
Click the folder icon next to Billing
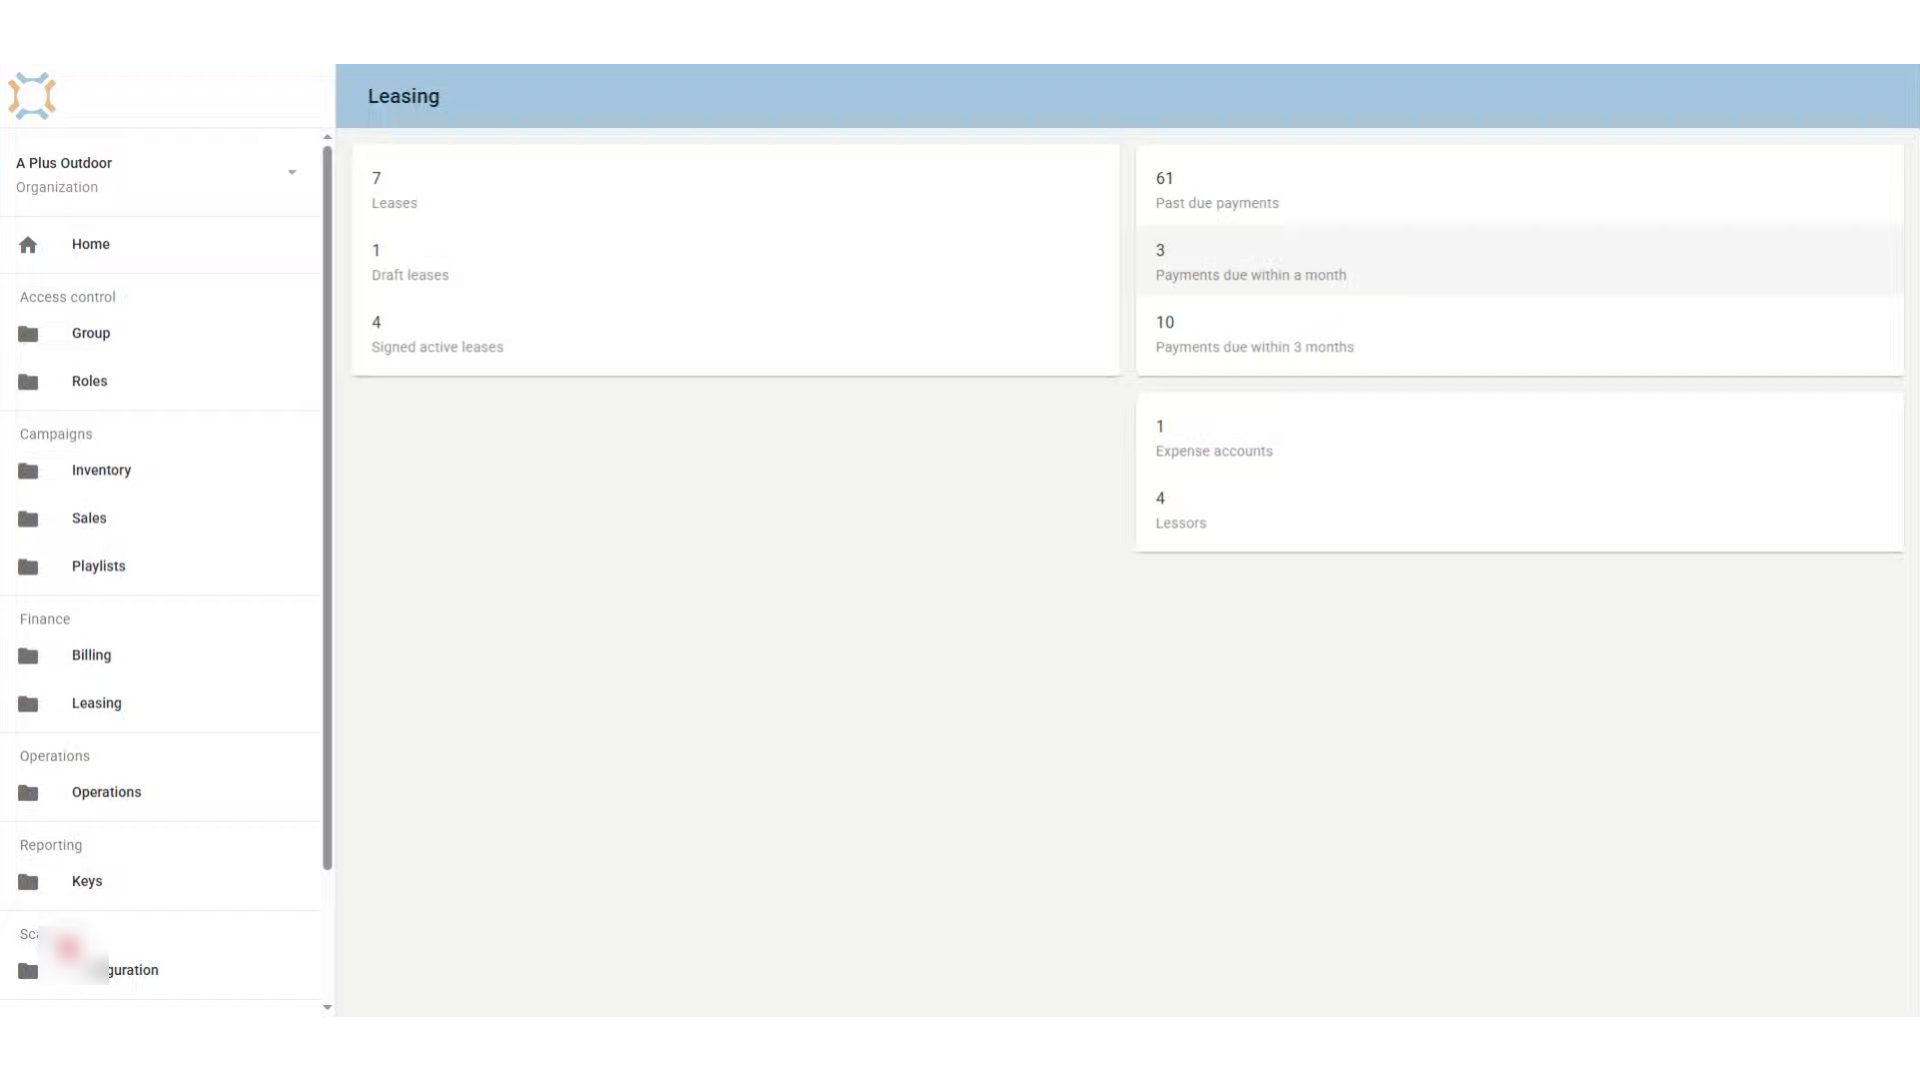click(x=28, y=656)
